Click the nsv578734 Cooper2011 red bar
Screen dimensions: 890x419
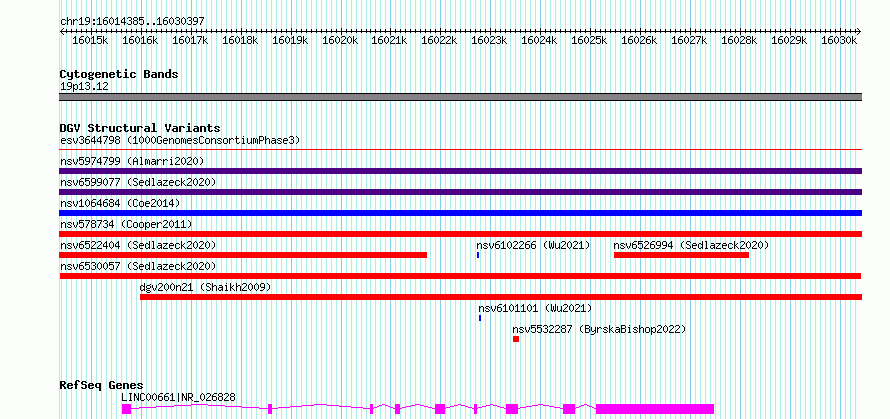click(x=460, y=234)
